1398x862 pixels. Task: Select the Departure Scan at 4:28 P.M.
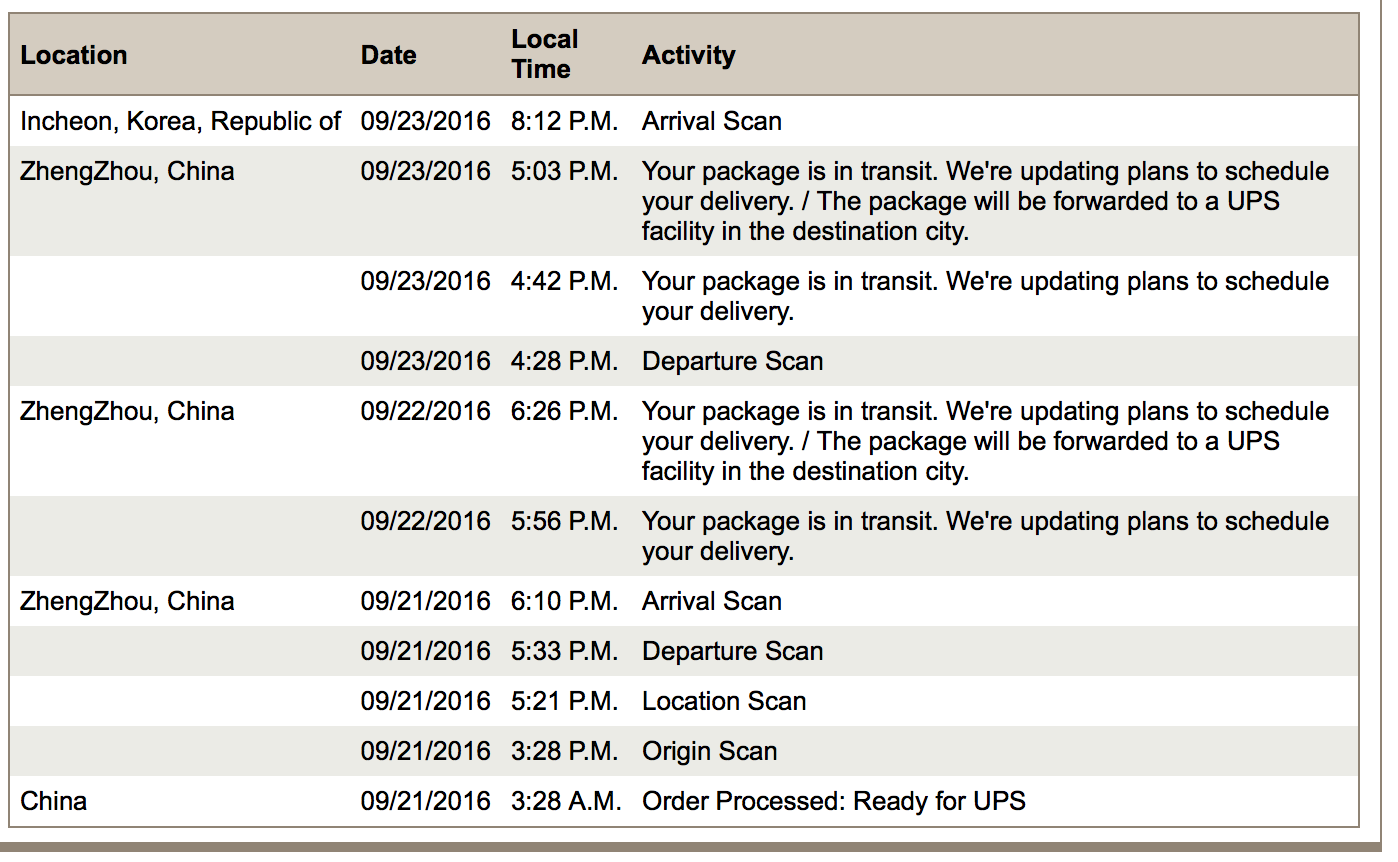point(733,361)
